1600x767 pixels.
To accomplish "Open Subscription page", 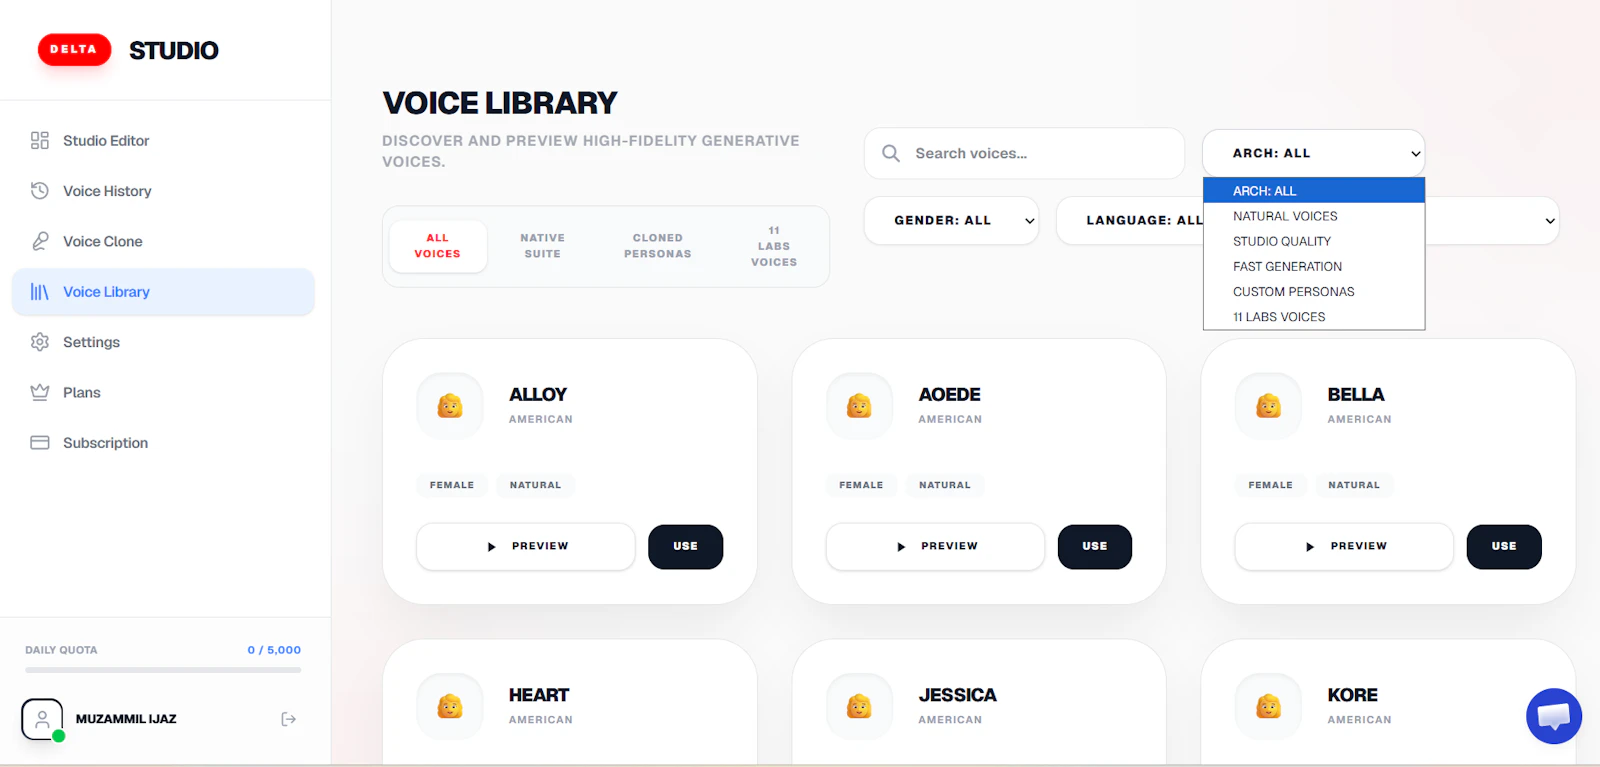I will (x=163, y=443).
